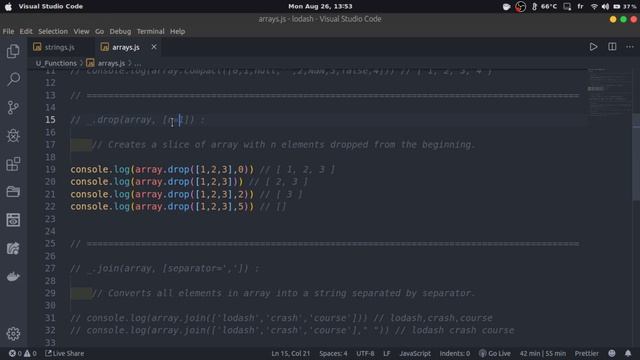This screenshot has width=640, height=360.
Task: Click the _.join(array, [separator=',']) comment
Action: coord(164,269)
